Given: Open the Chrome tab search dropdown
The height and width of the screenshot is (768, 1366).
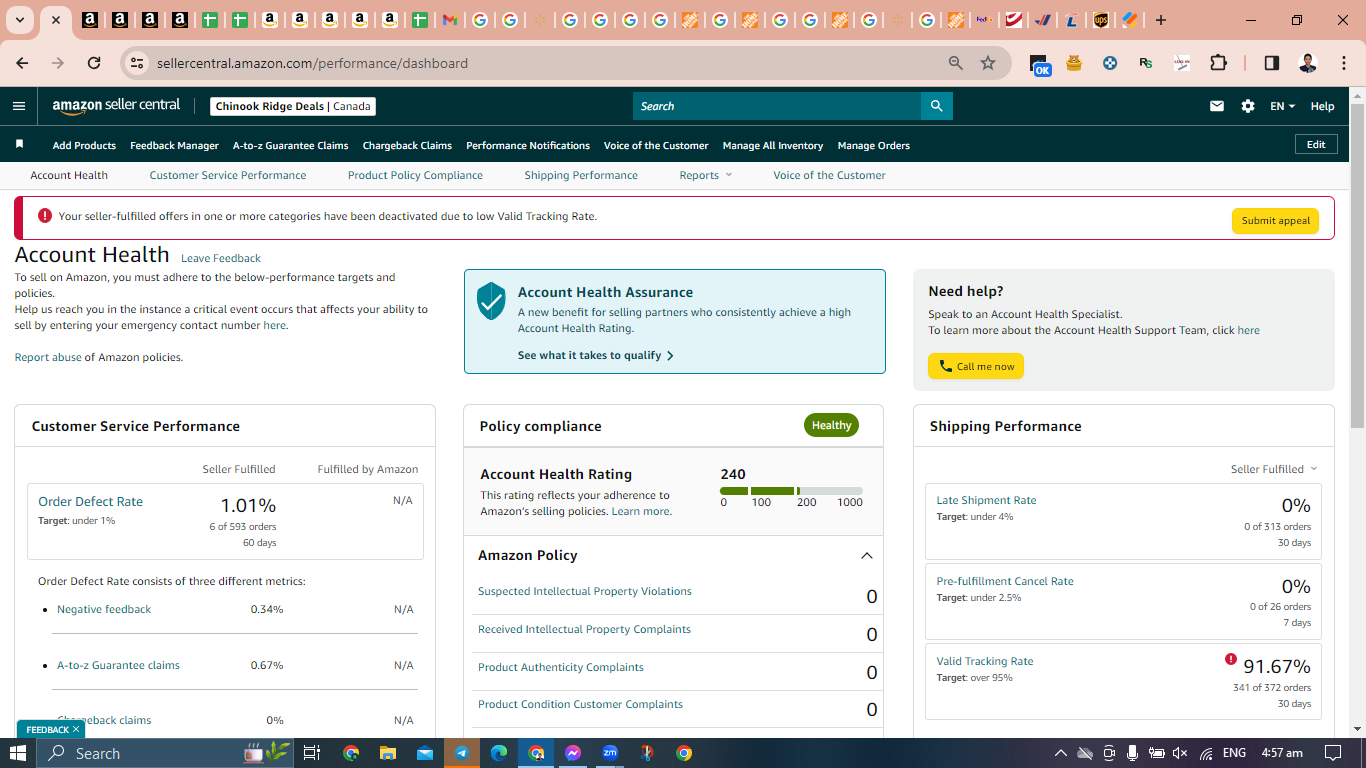Looking at the screenshot, I should click(19, 20).
